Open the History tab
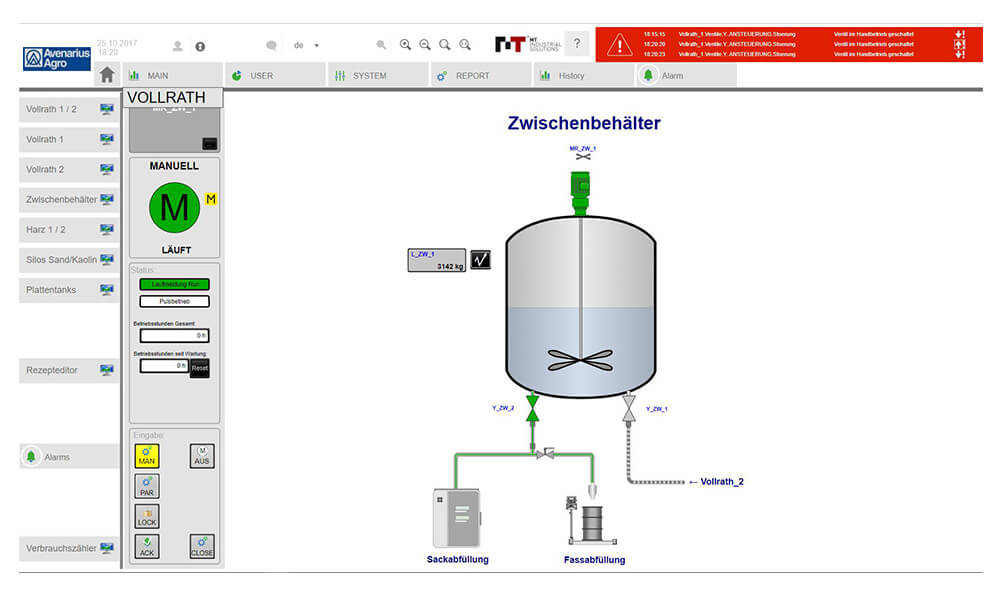1000x598 pixels. pos(584,75)
